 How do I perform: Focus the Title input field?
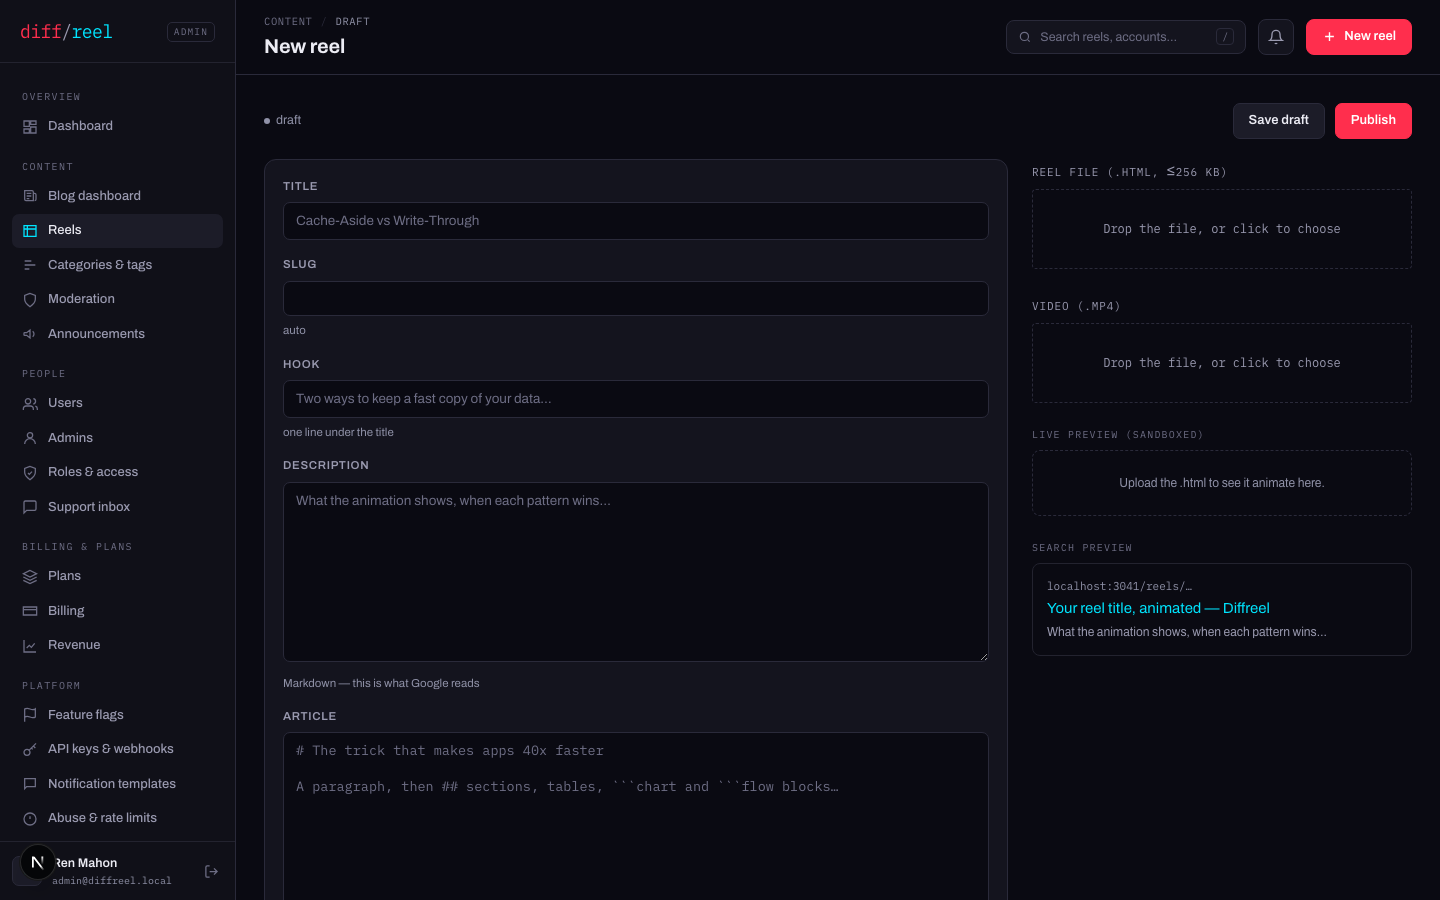(x=636, y=221)
